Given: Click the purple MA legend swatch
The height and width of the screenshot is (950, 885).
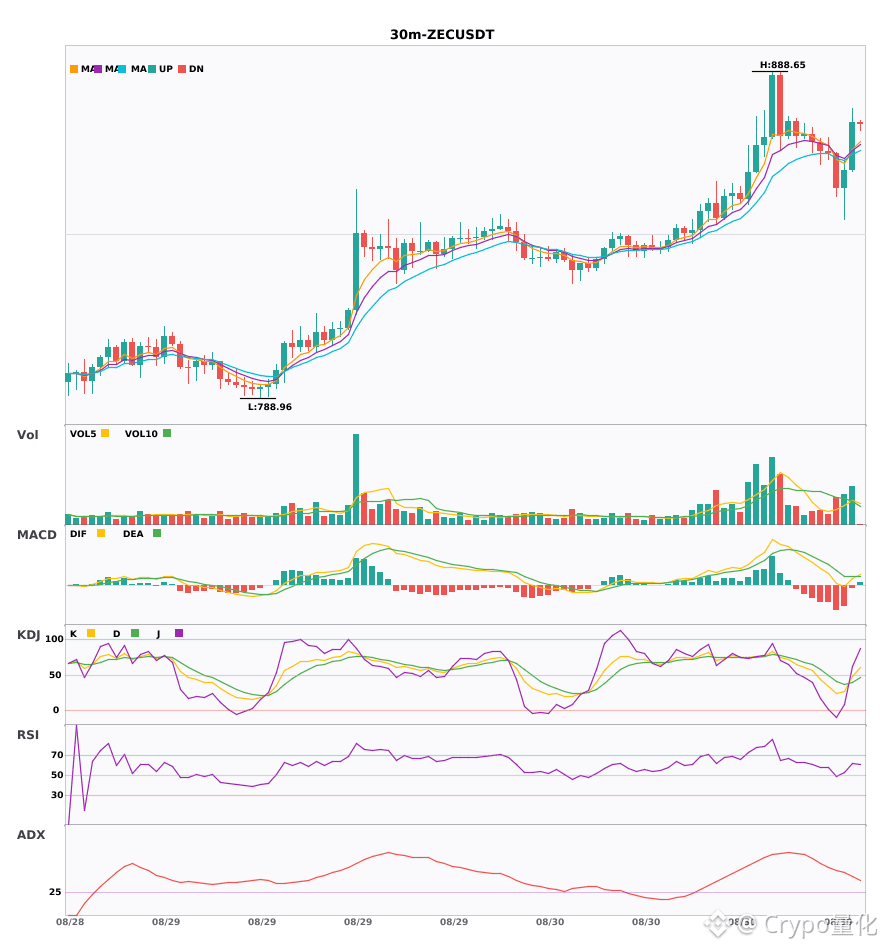Looking at the screenshot, I should 98,69.
